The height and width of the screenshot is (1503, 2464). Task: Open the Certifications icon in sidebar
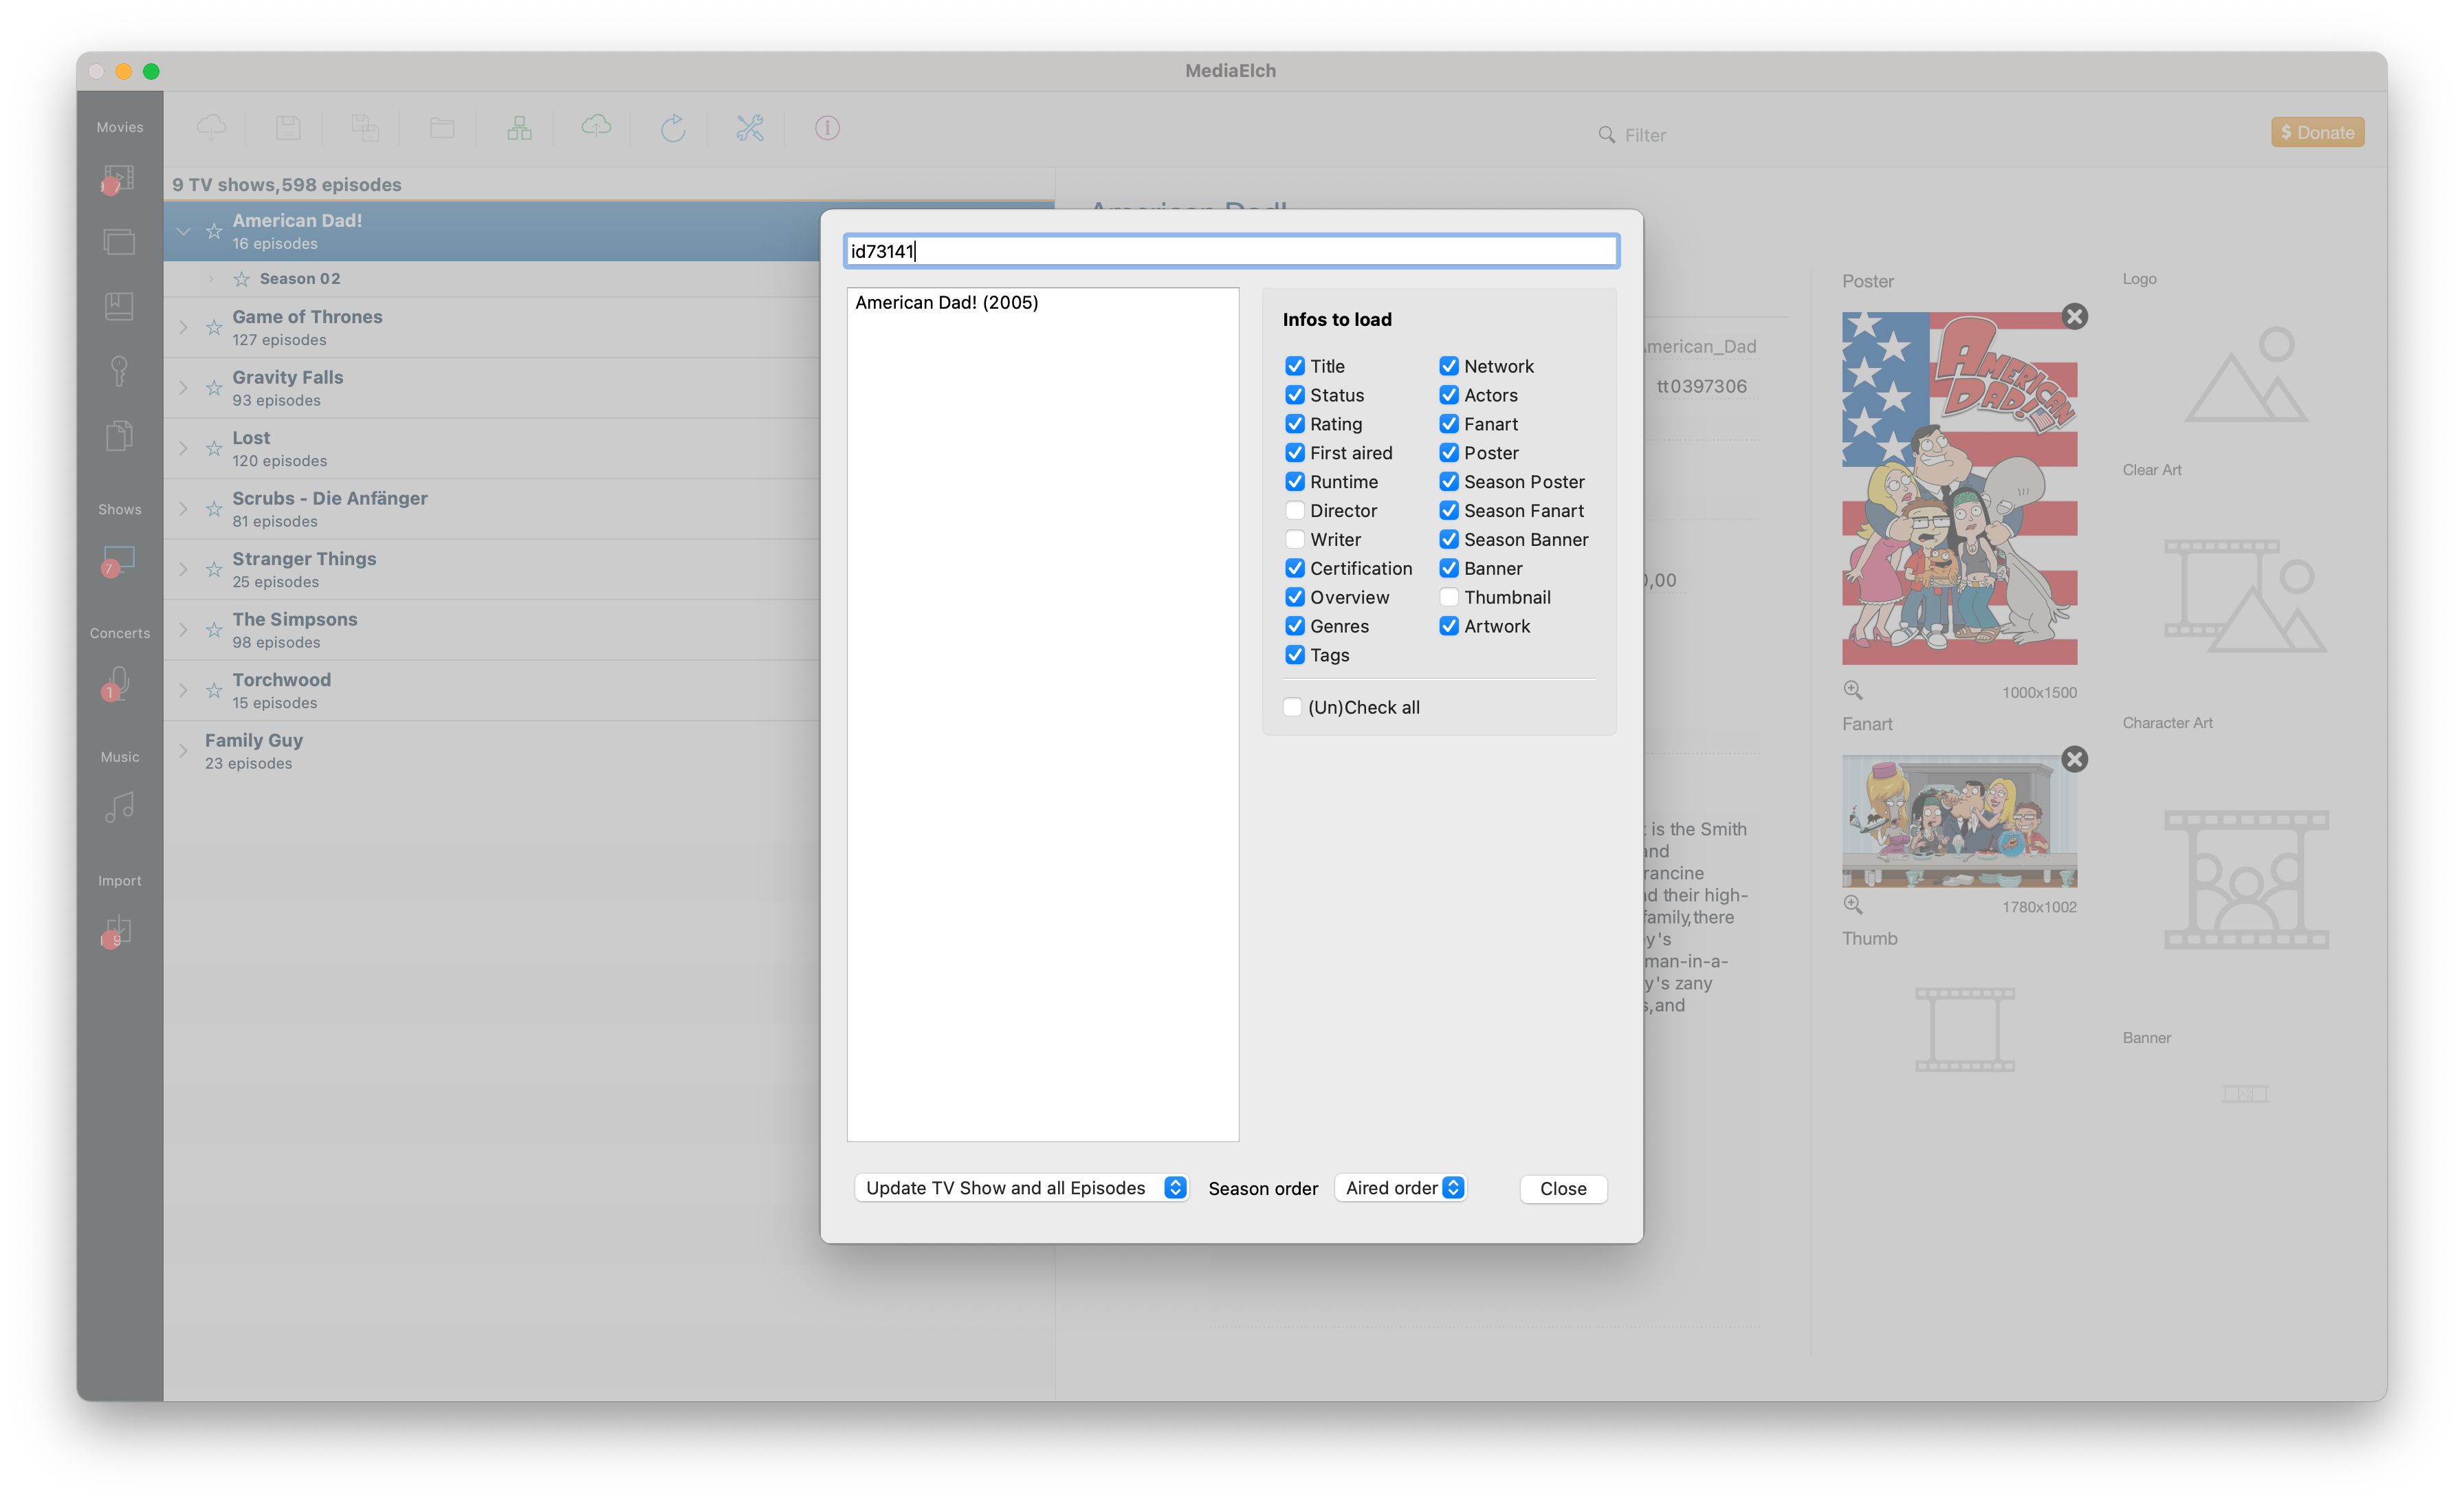pyautogui.click(x=119, y=370)
